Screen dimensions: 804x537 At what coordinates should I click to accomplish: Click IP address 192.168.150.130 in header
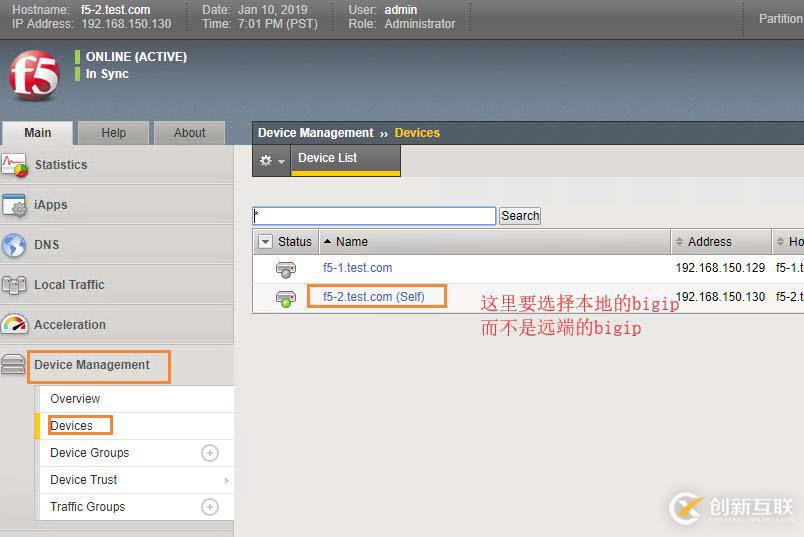126,24
